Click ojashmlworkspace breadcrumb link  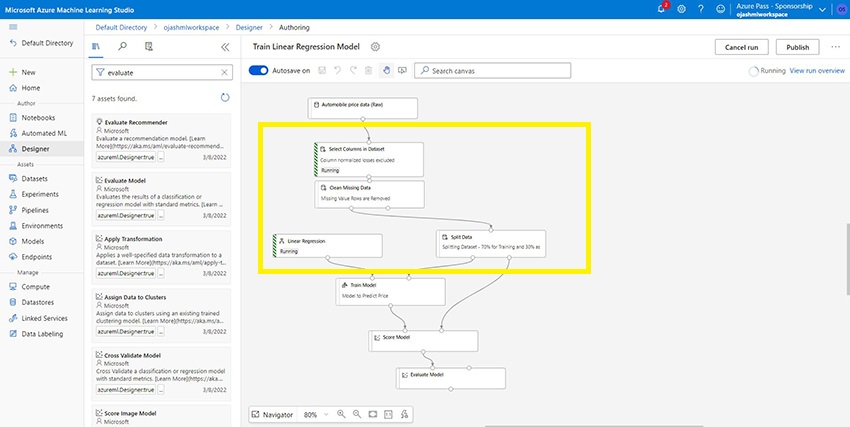(x=191, y=27)
